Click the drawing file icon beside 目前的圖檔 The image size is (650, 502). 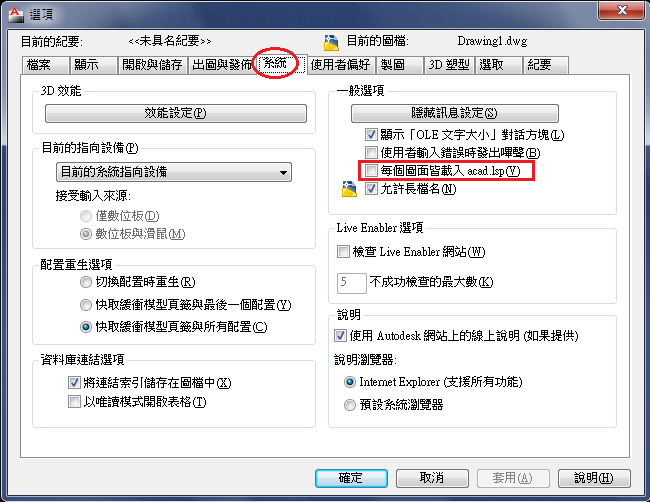[331, 42]
